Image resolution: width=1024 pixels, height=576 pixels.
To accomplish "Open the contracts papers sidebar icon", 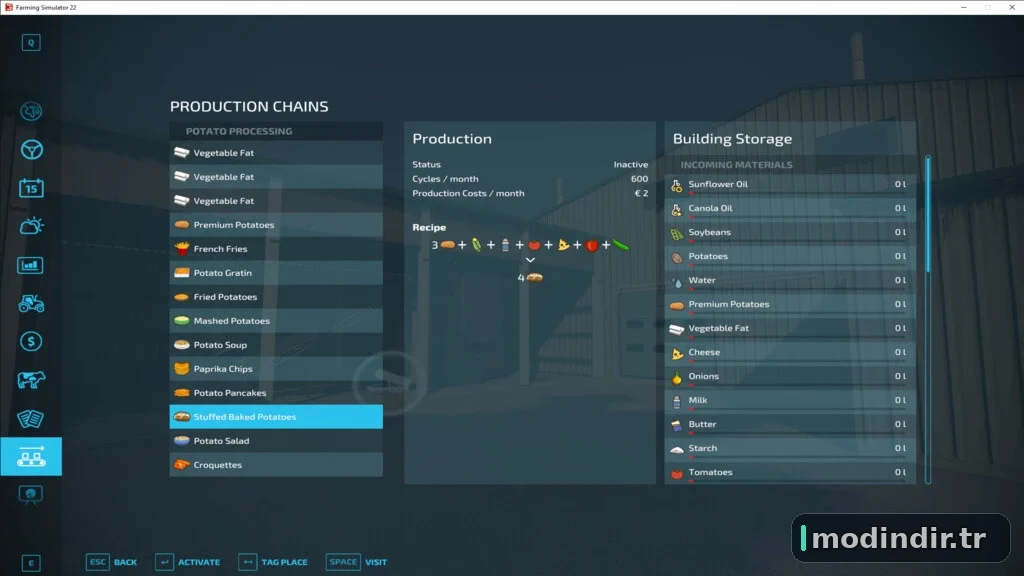I will coord(31,419).
